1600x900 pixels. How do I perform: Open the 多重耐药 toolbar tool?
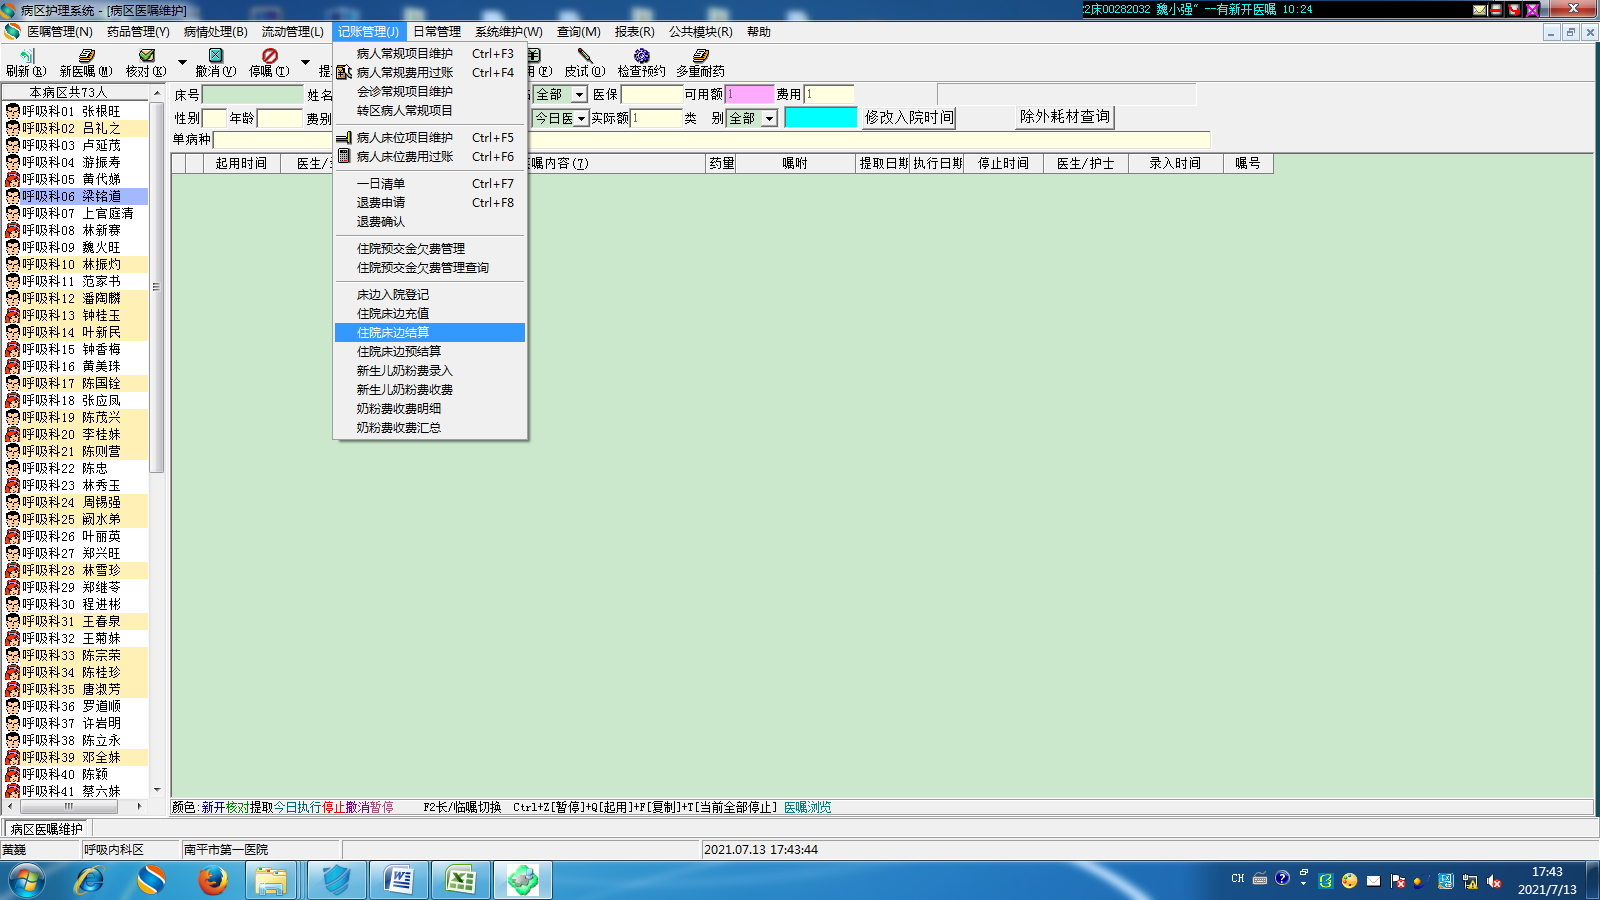[x=700, y=63]
